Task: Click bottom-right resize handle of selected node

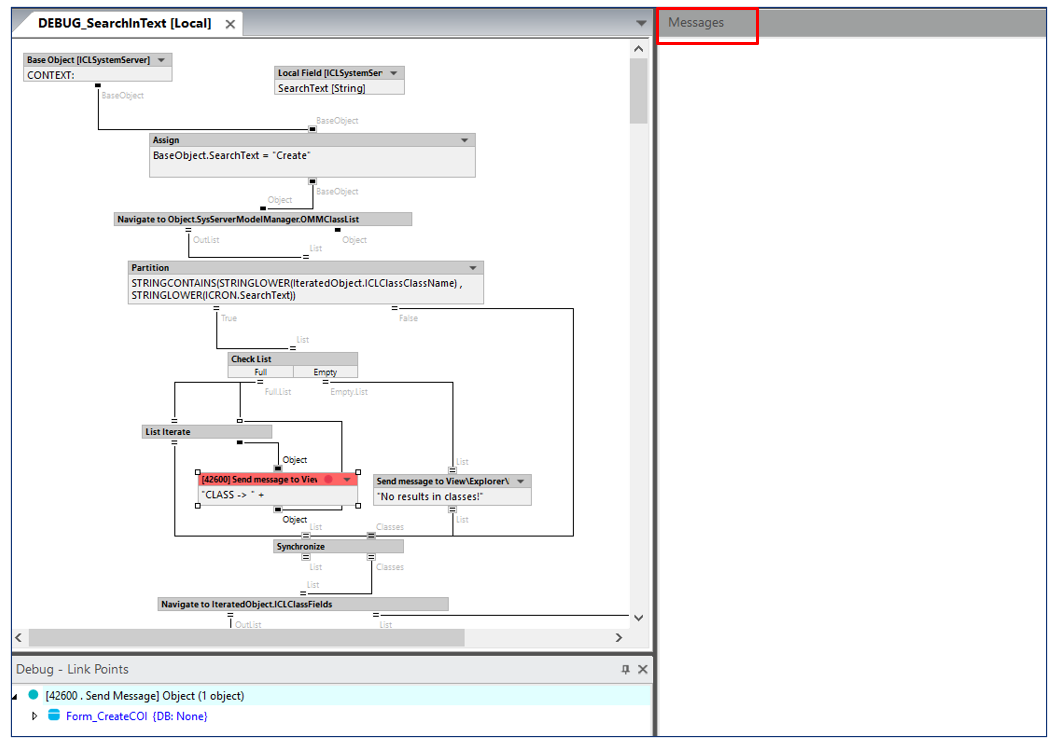Action: 358,505
